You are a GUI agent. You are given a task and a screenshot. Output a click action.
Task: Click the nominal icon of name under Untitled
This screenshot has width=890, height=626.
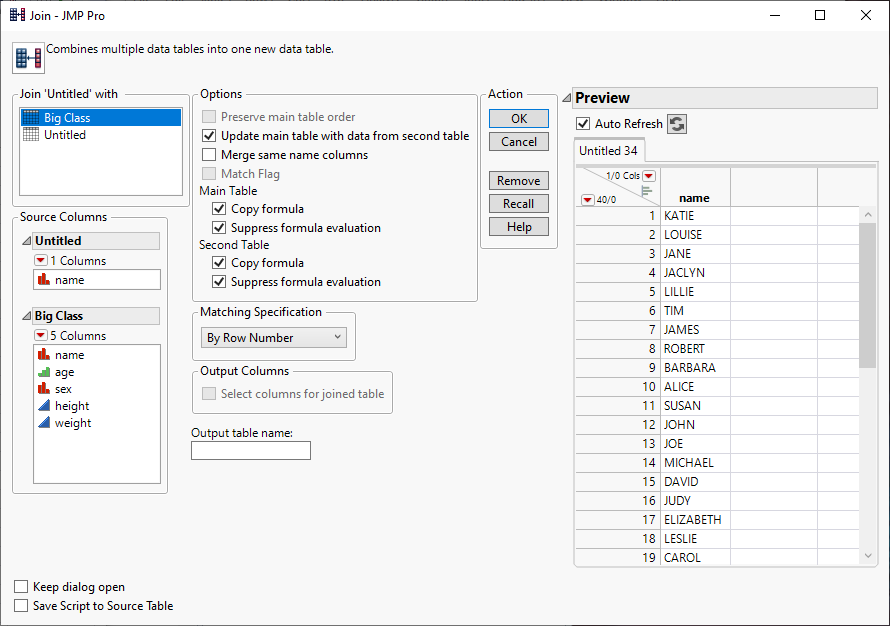[44, 279]
